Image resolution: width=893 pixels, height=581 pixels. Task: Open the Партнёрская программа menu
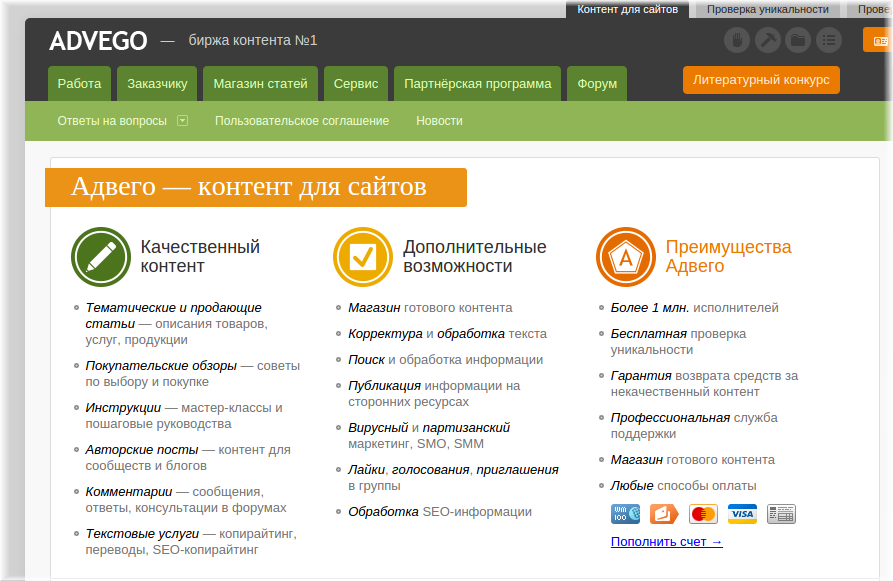[x=478, y=84]
